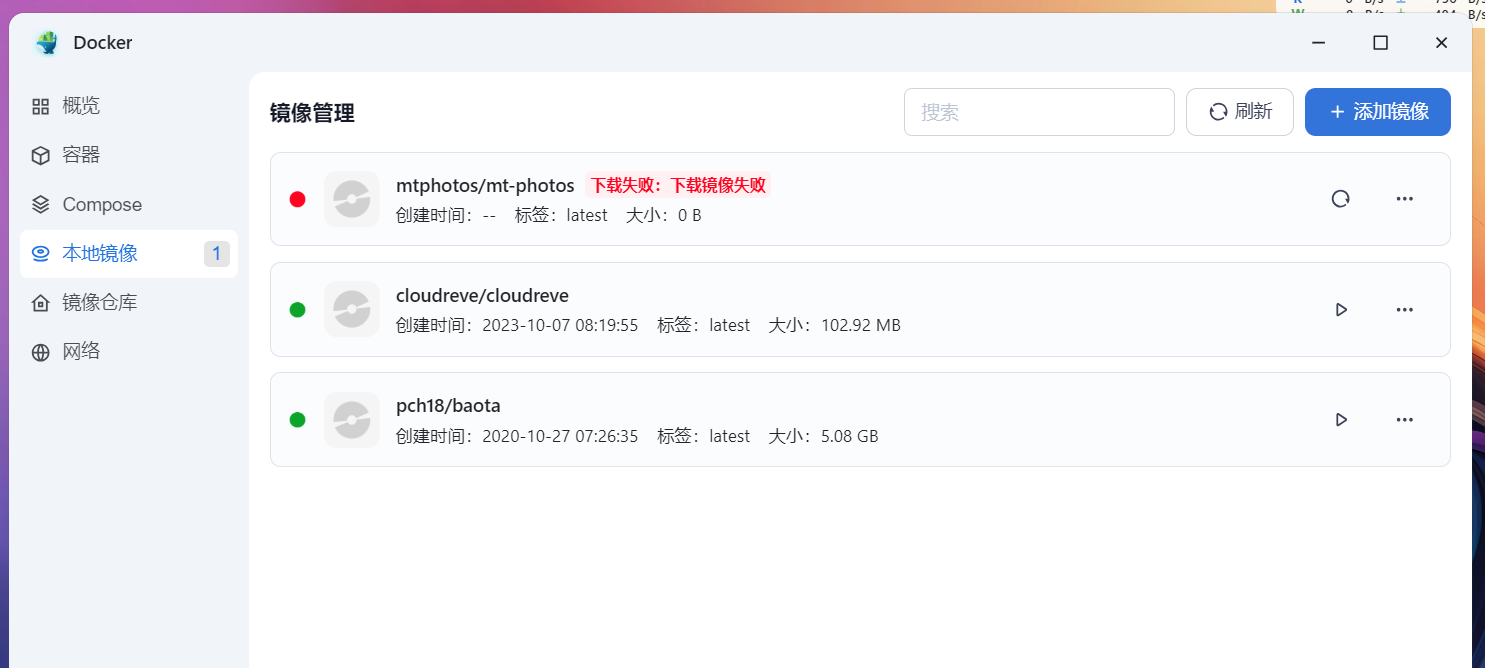Screen dimensions: 1485x668
Task: Click the 刷新 refresh button
Action: [1240, 112]
